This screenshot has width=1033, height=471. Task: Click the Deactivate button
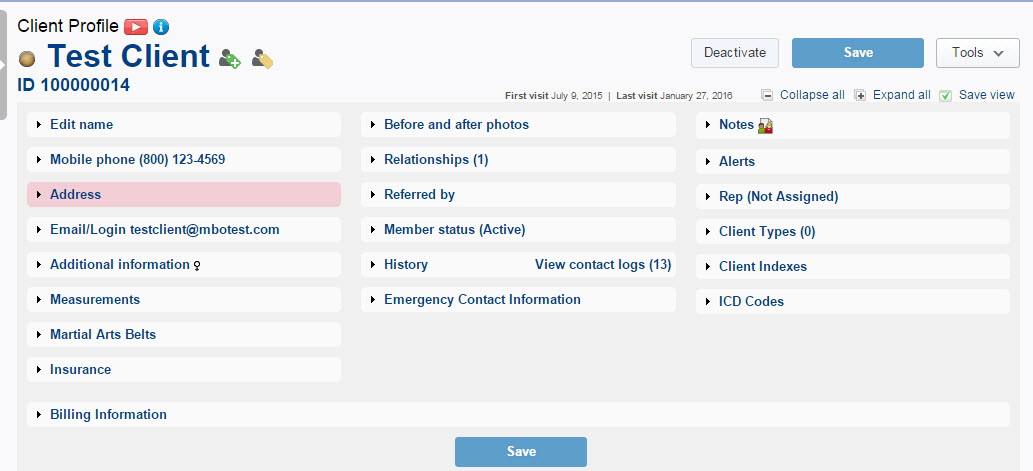(735, 53)
